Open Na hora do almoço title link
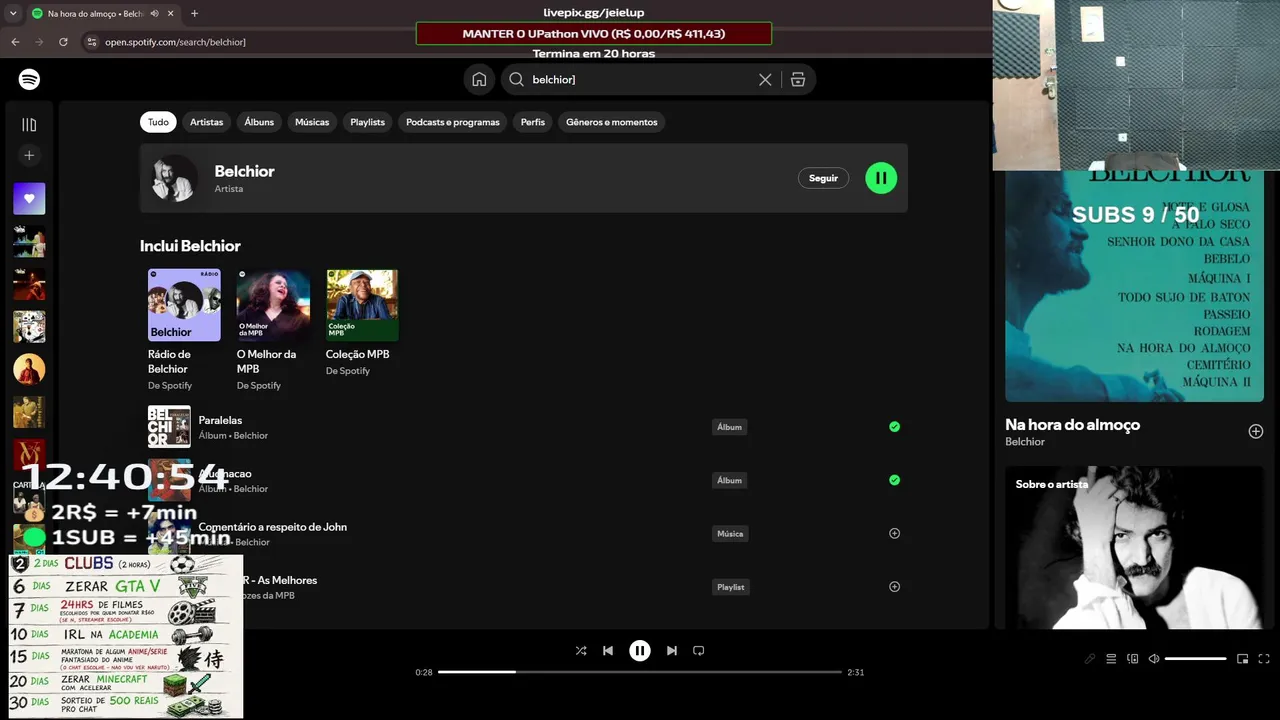1280x720 pixels. (x=1072, y=425)
